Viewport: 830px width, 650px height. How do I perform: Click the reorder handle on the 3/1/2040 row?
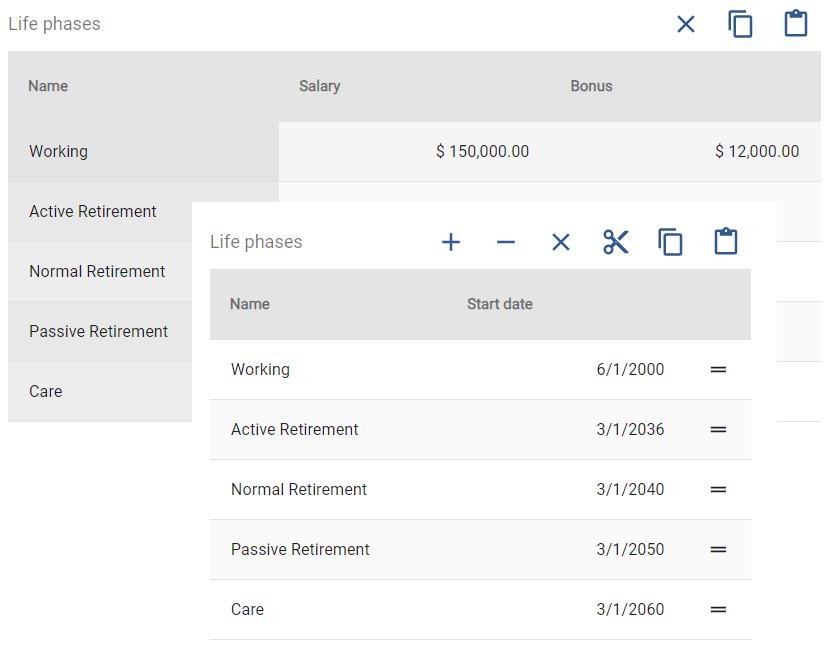tap(718, 490)
